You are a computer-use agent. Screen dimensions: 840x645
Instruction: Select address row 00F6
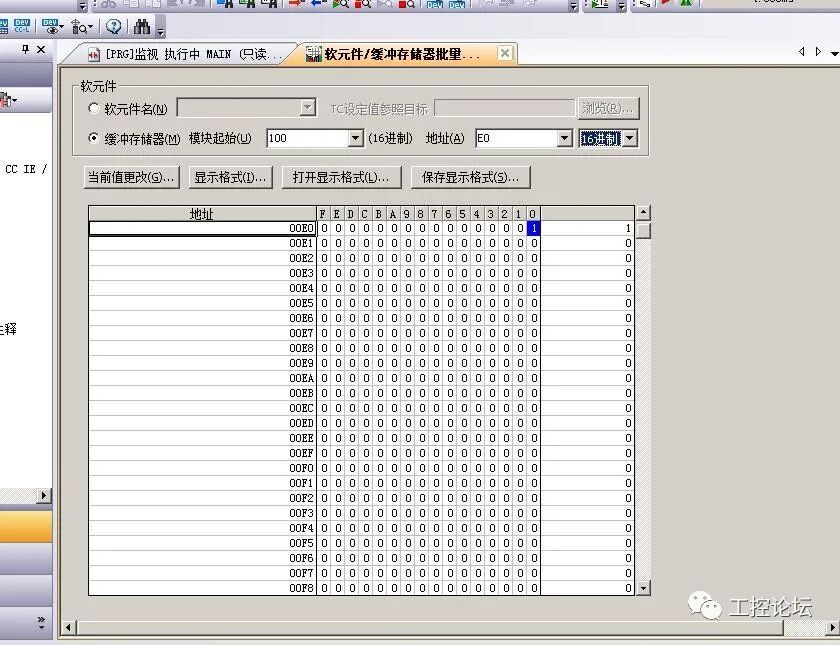[202, 558]
